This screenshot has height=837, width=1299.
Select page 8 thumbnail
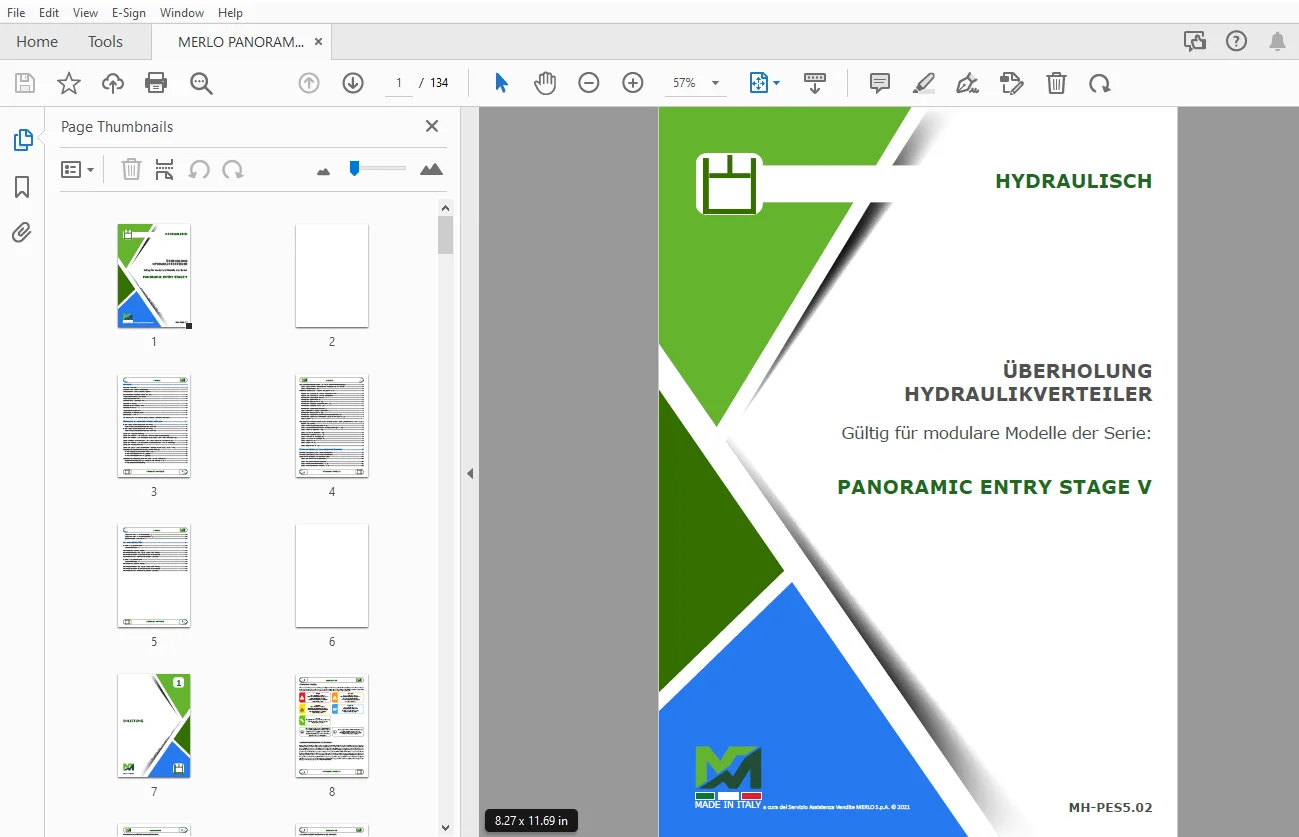click(x=332, y=726)
